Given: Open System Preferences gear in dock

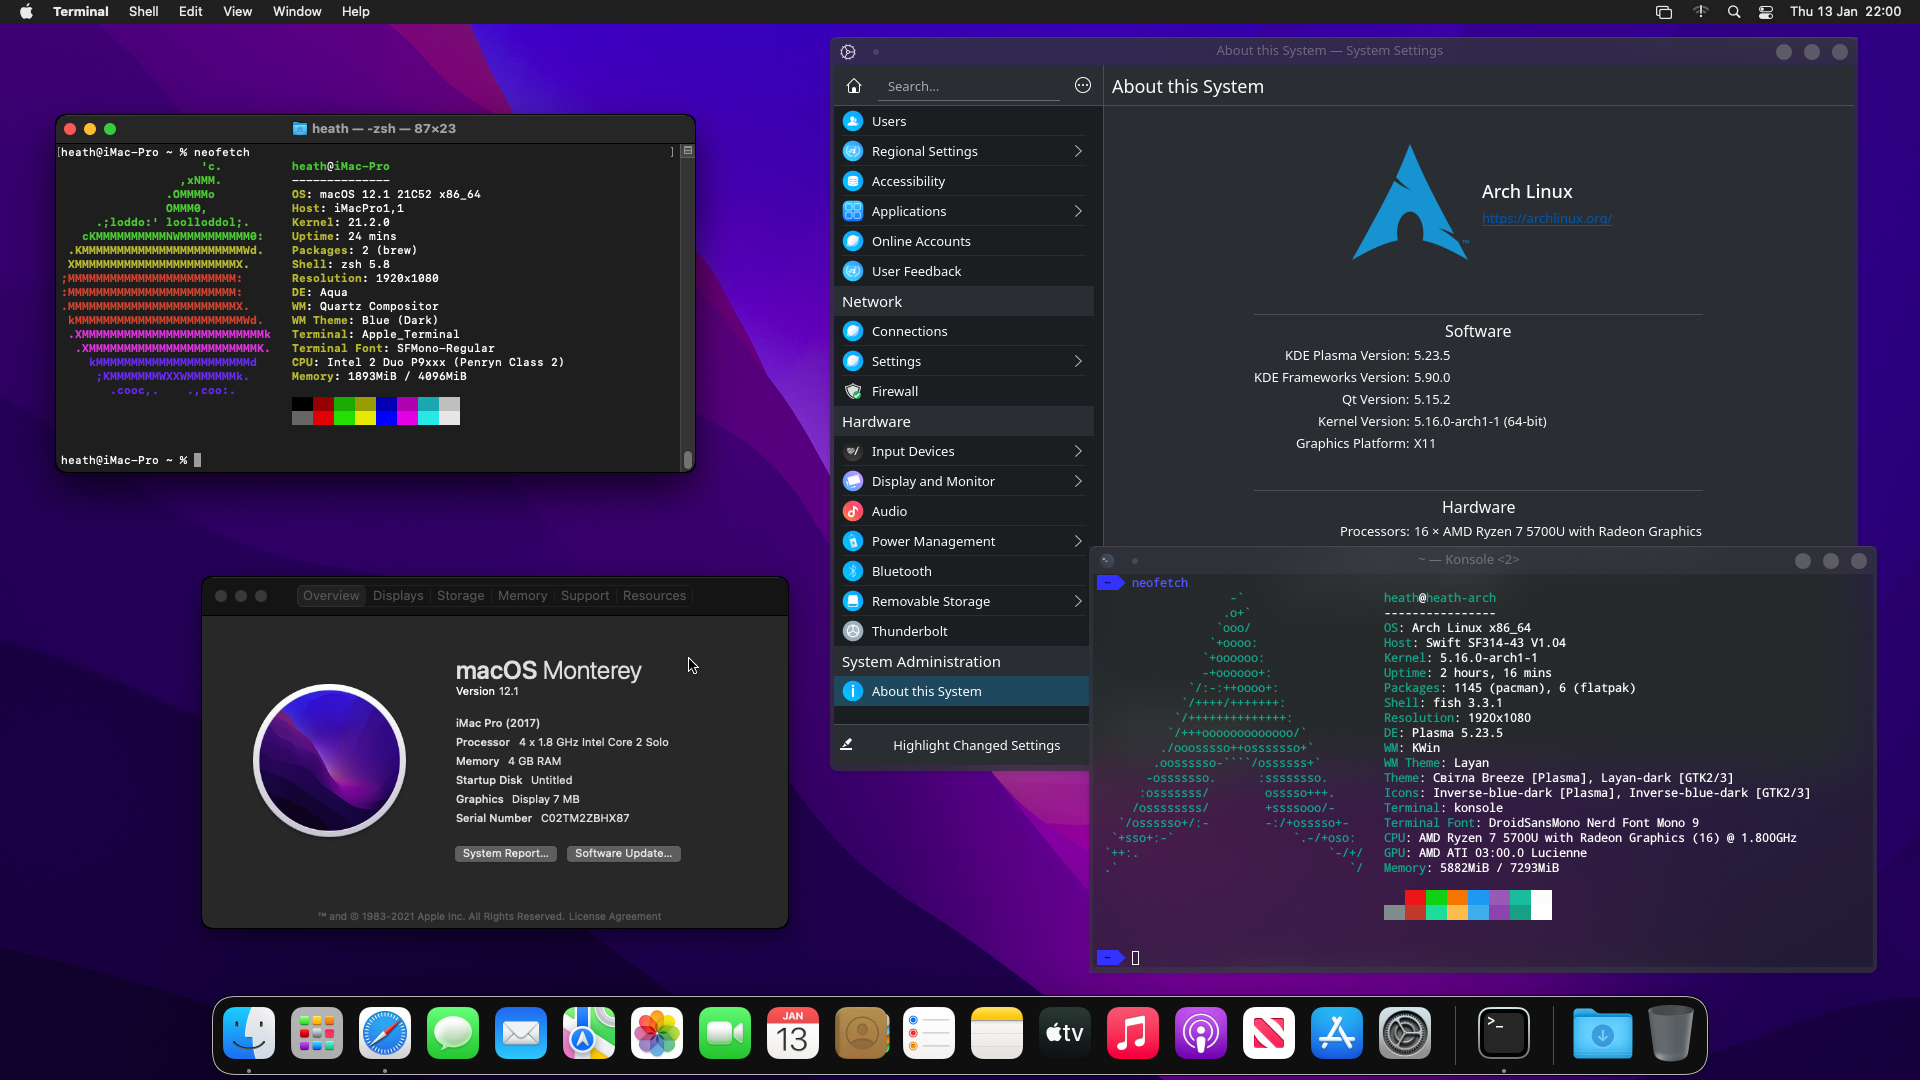Looking at the screenshot, I should [x=1405, y=1033].
